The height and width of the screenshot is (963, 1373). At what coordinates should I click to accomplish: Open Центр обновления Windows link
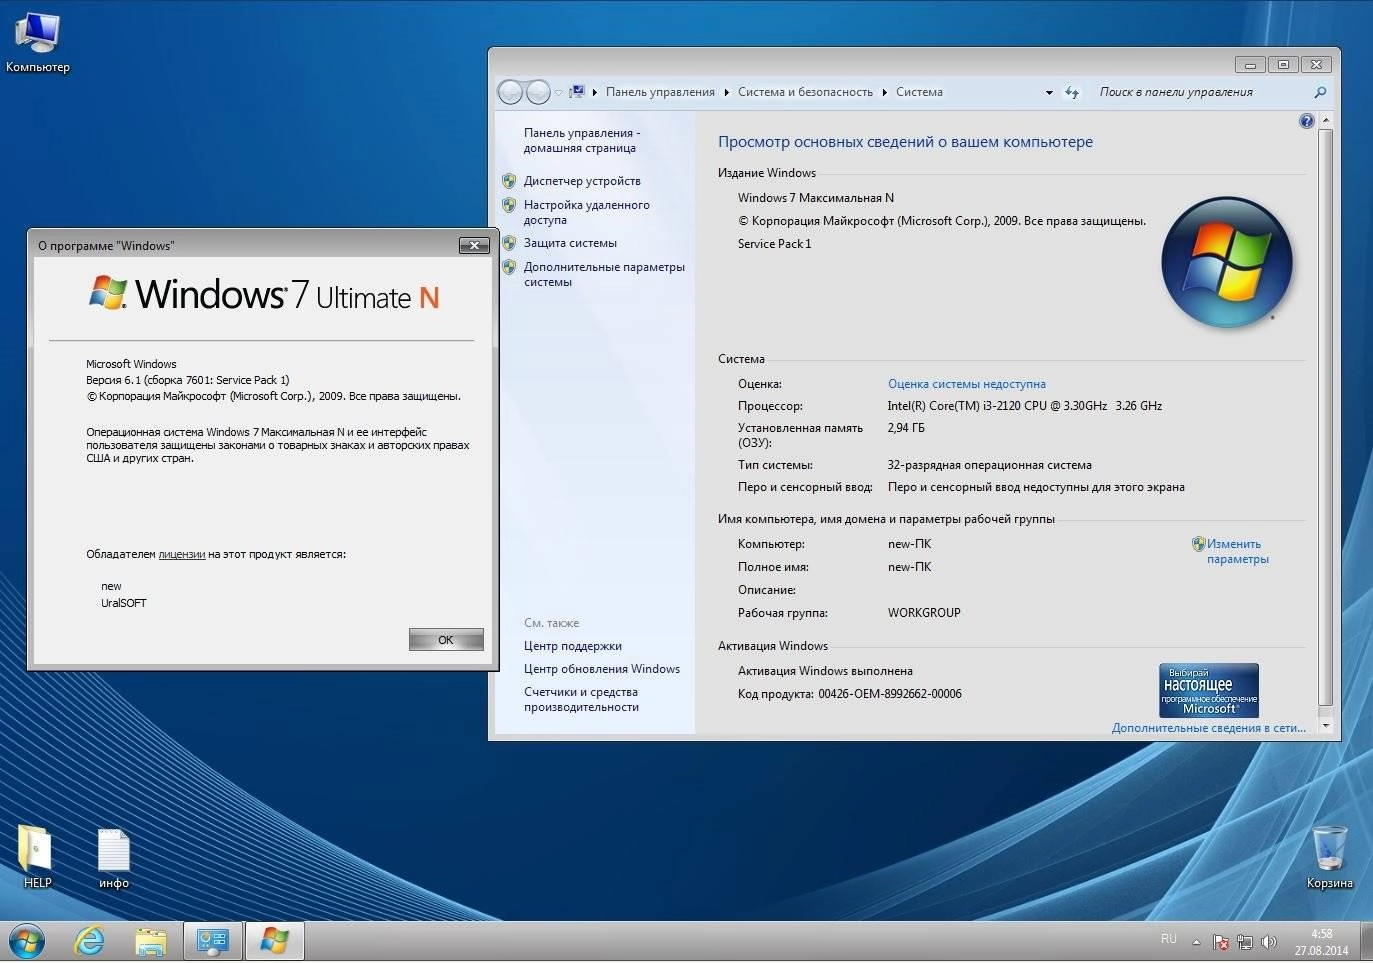tap(602, 669)
